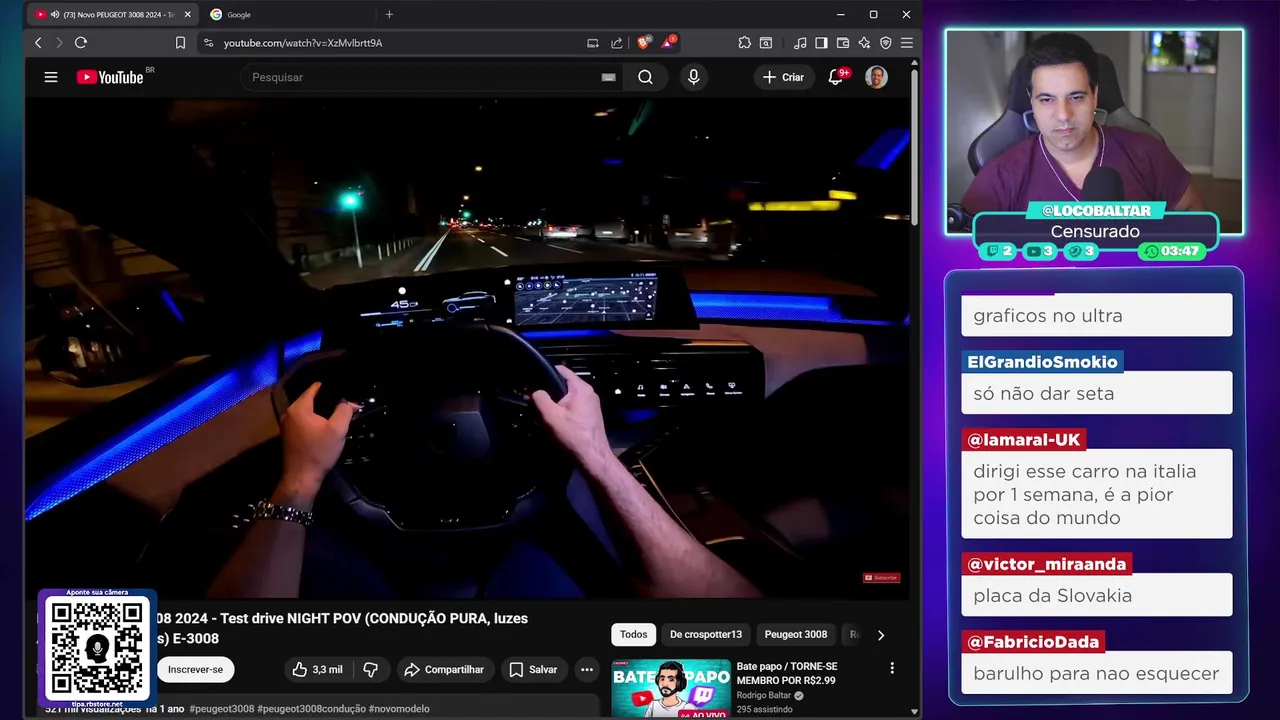Image resolution: width=1280 pixels, height=720 pixels.
Task: Open options menu for Bate papo video
Action: point(892,668)
